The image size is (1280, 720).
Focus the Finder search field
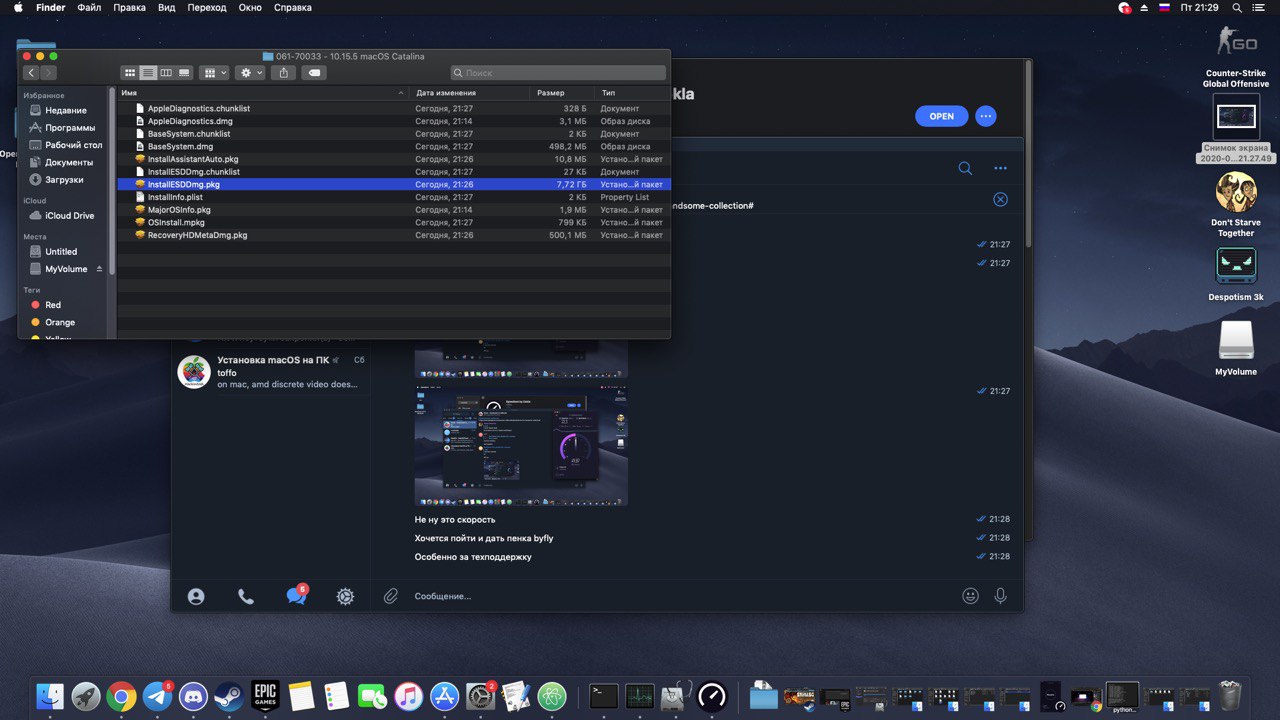(x=558, y=73)
